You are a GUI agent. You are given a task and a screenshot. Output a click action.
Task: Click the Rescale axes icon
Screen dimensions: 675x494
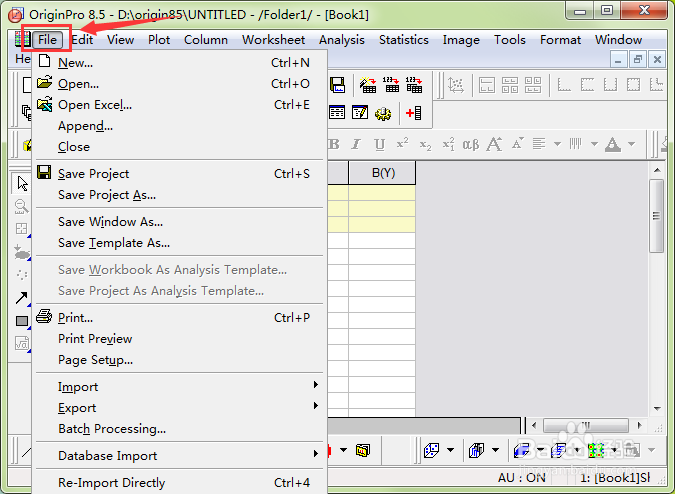click(x=456, y=85)
